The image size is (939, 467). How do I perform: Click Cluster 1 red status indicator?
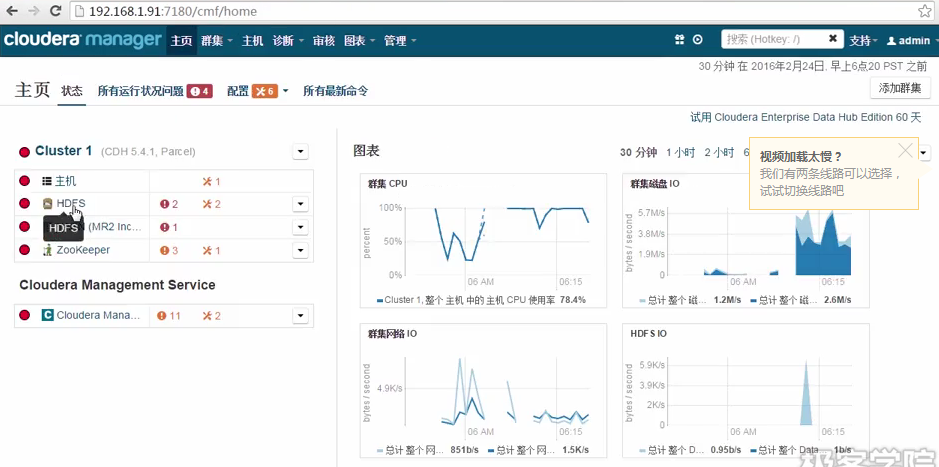pos(25,152)
